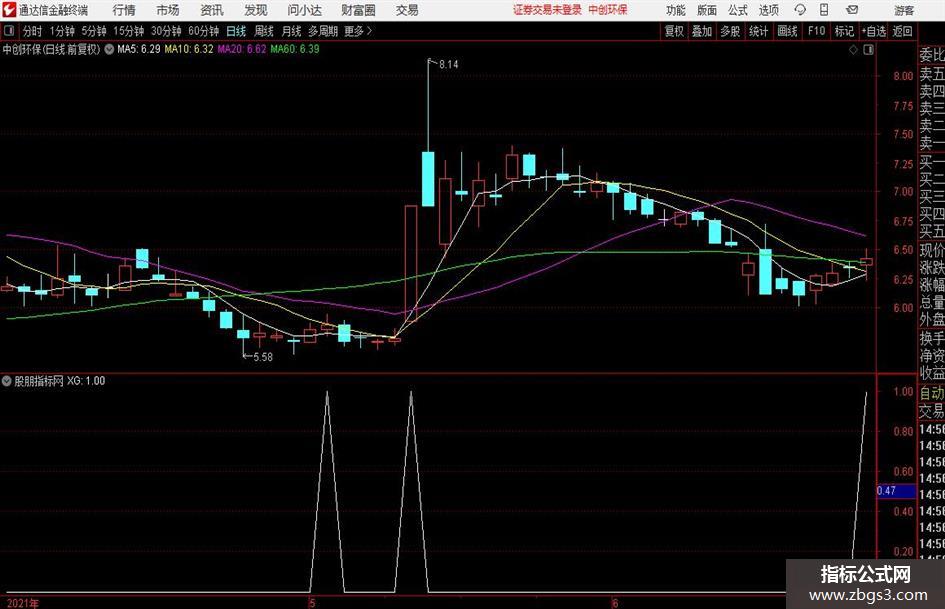Switch to the 分时 chart tab
Viewport: 945px width, 609px height.
(33, 31)
